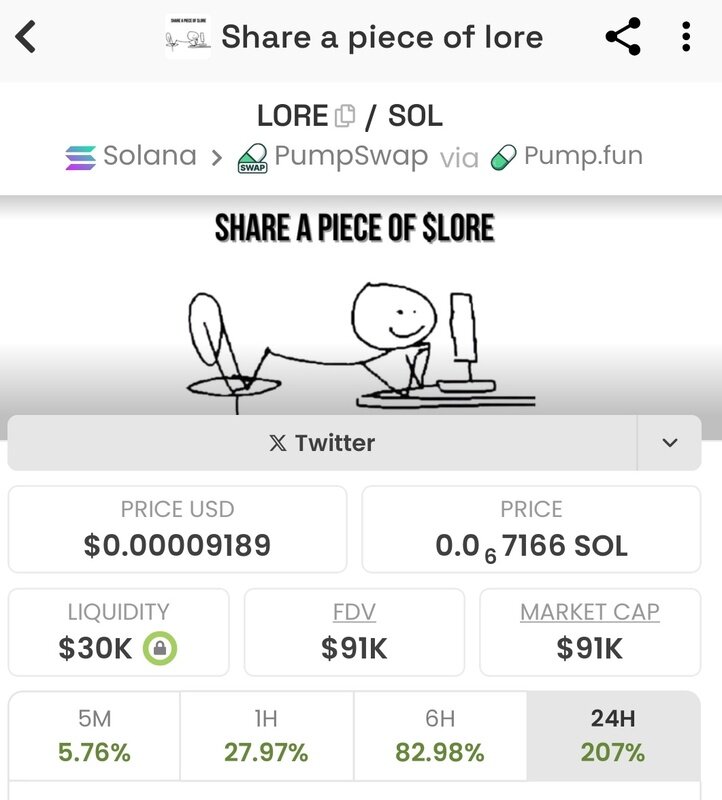This screenshot has width=722, height=800.
Task: Expand the social links dropdown chevron
Action: coord(669,443)
